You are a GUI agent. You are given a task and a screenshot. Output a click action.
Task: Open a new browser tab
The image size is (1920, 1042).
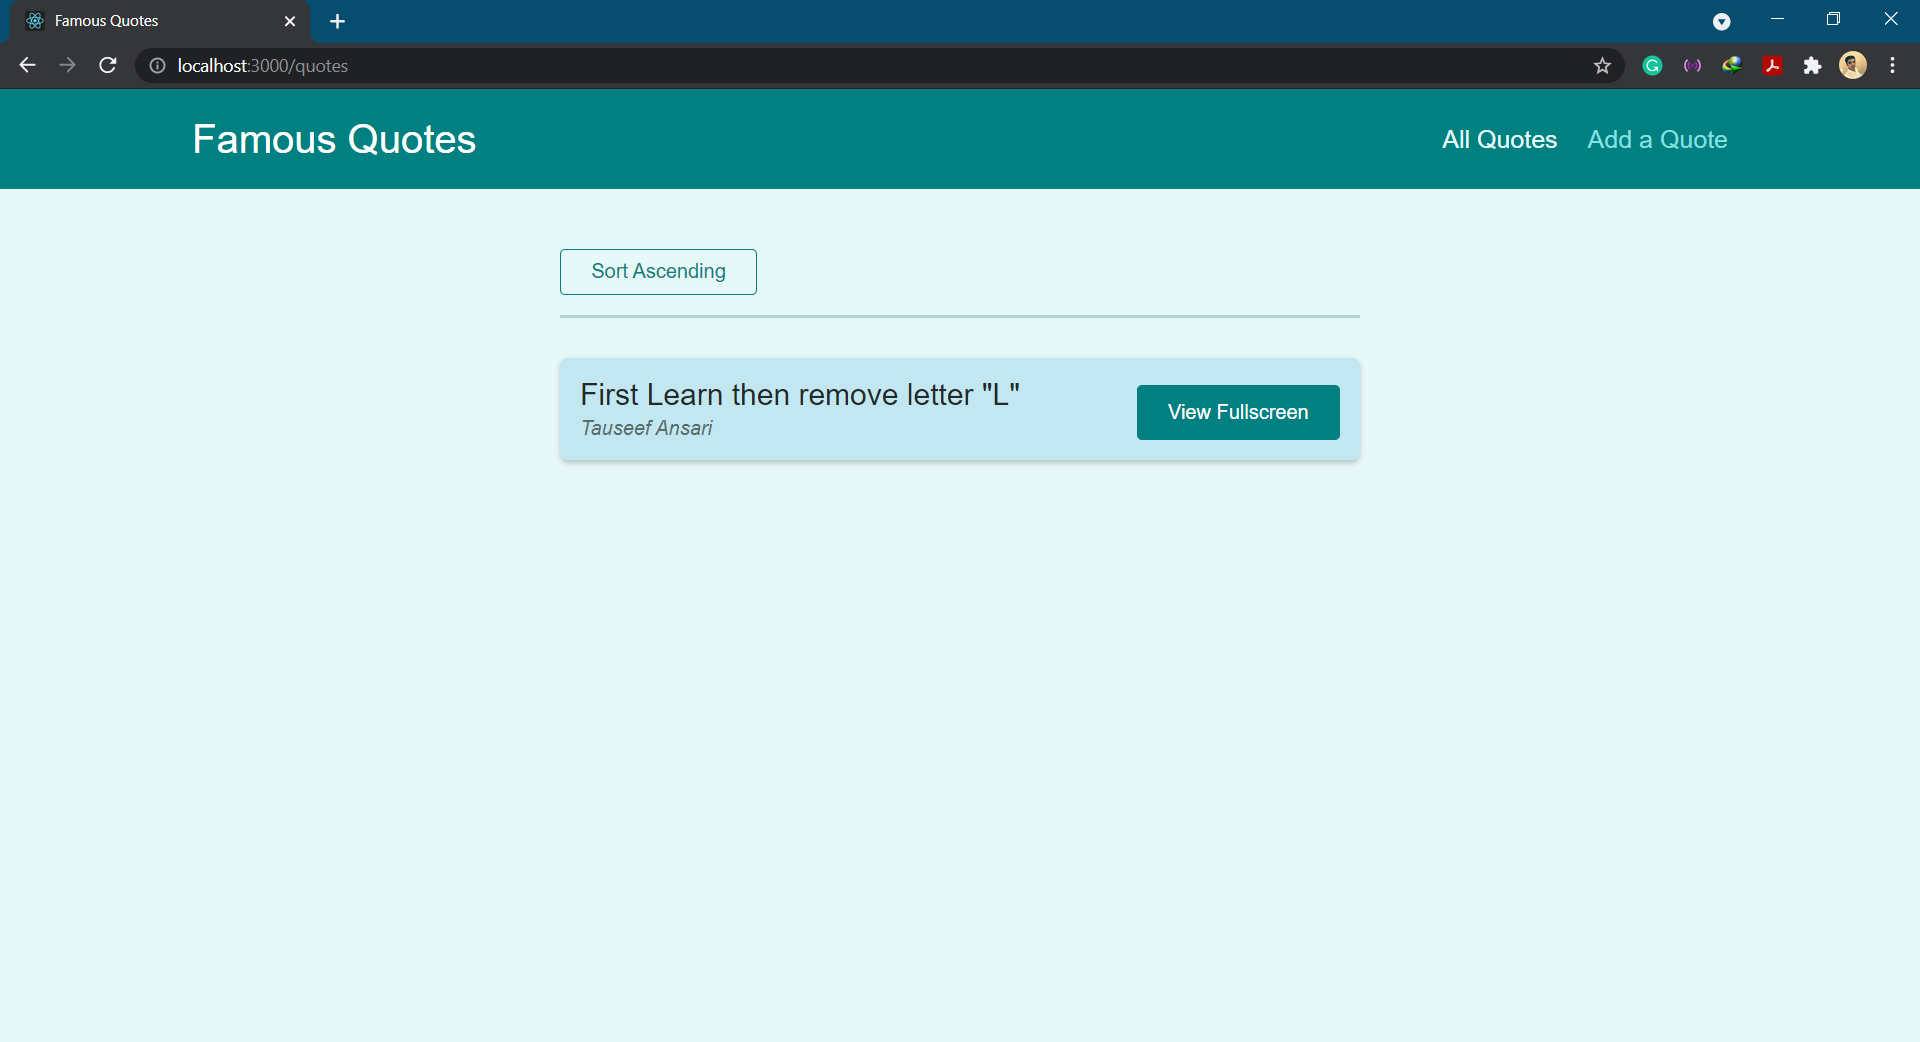point(337,21)
